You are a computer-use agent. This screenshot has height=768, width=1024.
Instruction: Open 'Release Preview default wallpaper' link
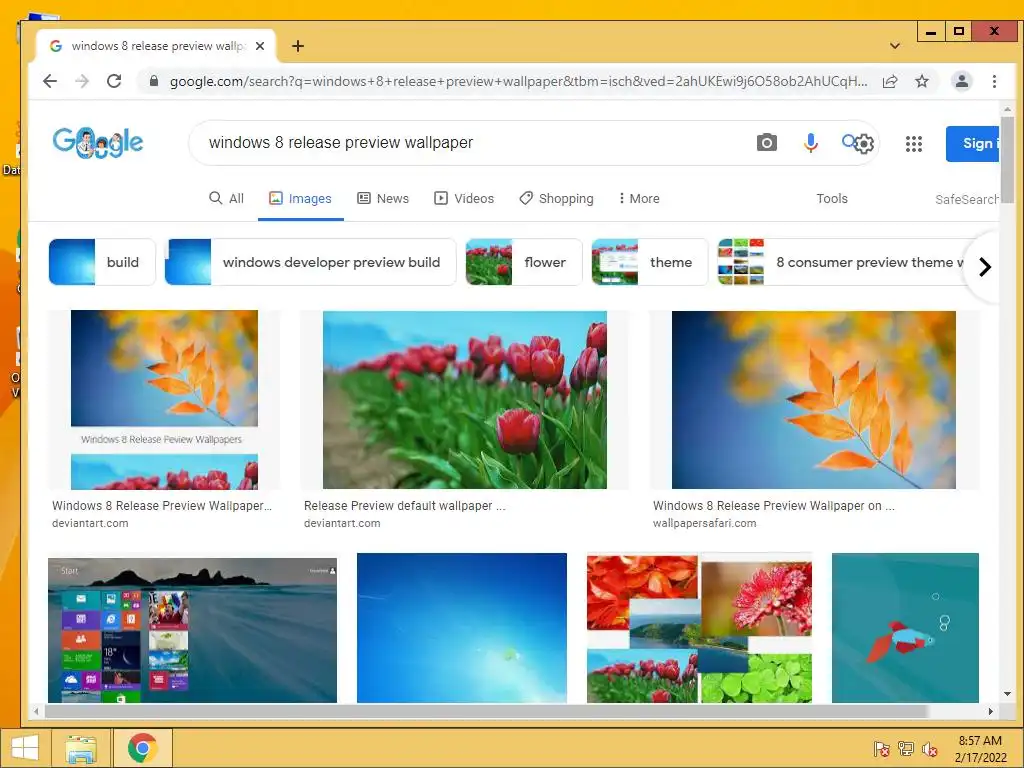(x=404, y=505)
